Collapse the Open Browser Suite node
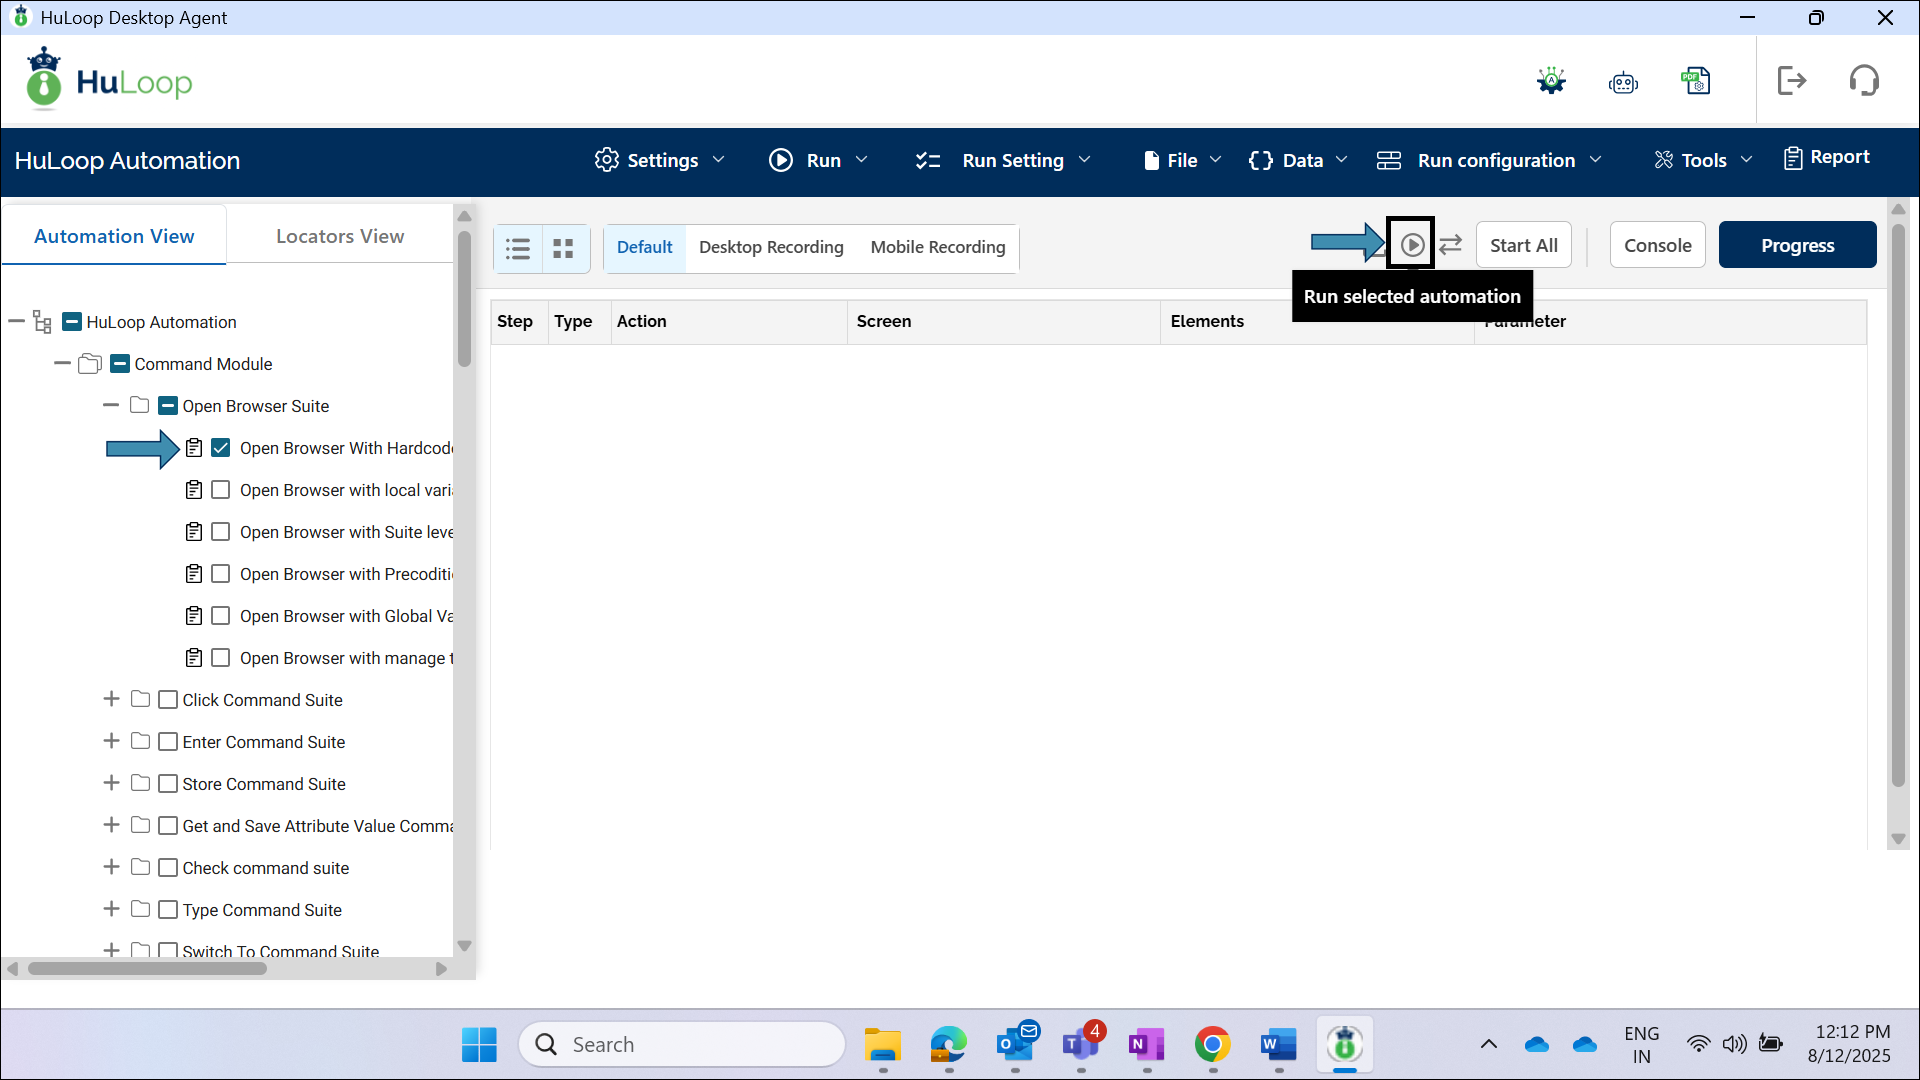 [x=111, y=405]
